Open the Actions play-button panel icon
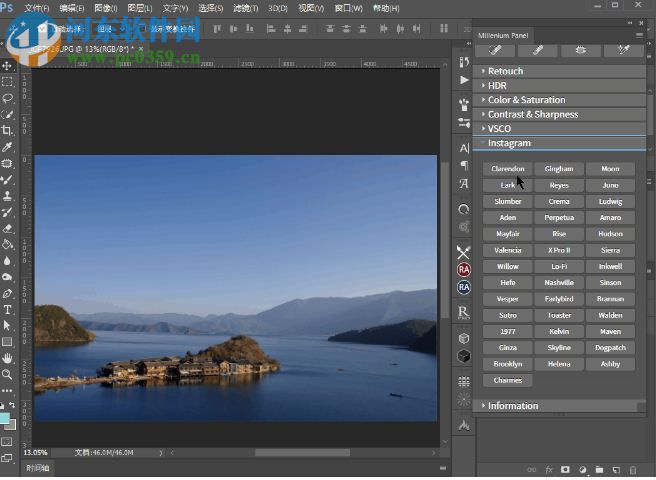 pos(464,80)
